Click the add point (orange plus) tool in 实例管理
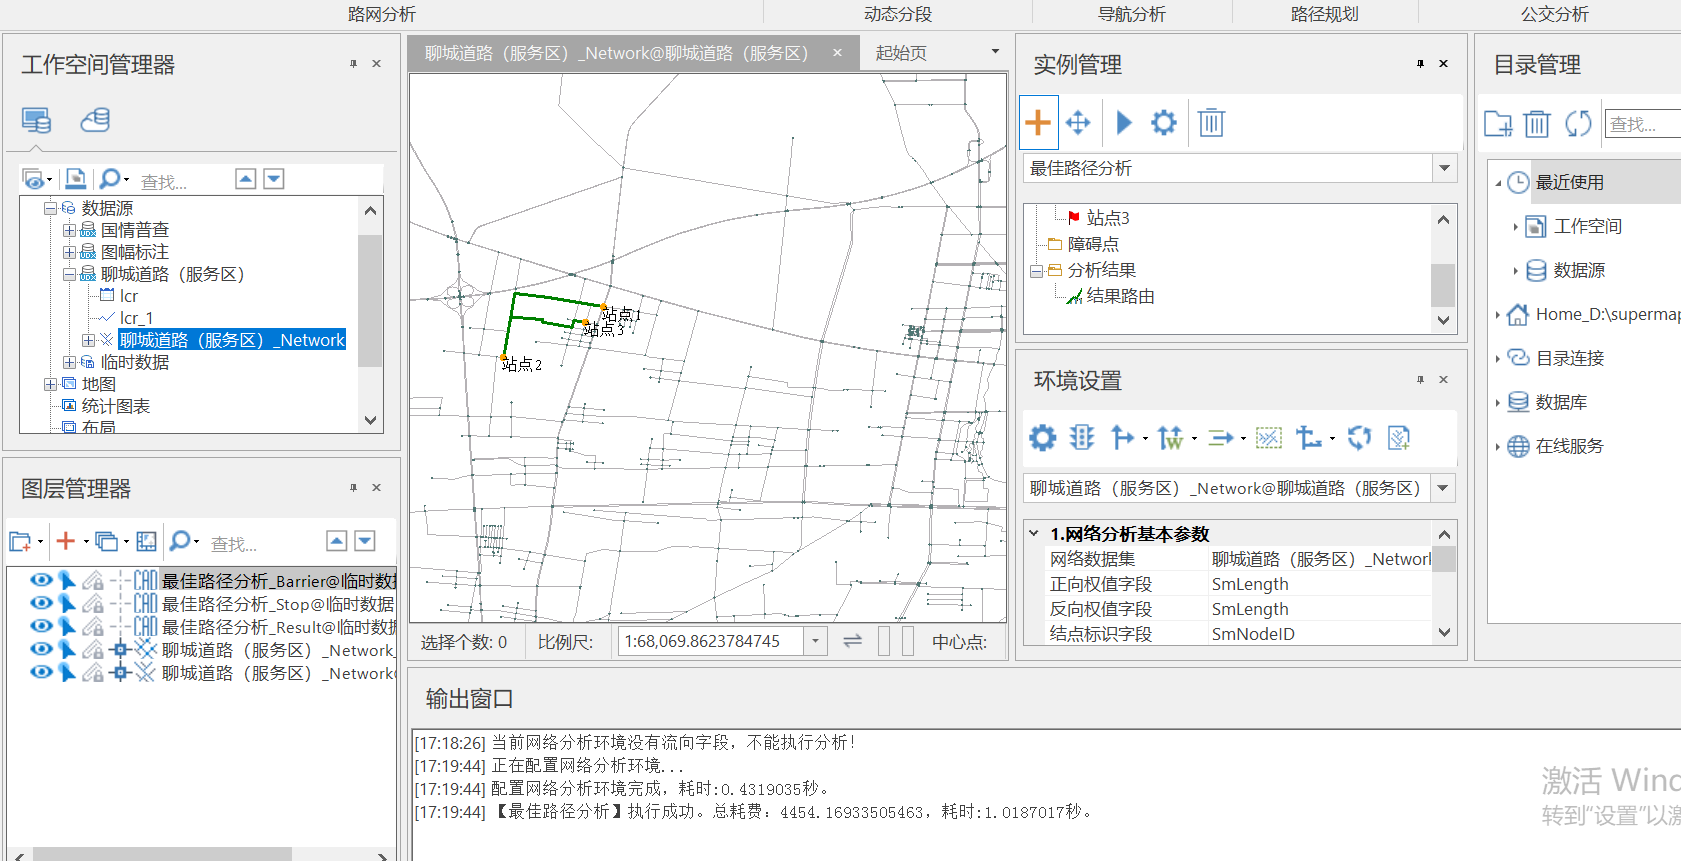Viewport: 1681px width, 861px height. tap(1038, 123)
